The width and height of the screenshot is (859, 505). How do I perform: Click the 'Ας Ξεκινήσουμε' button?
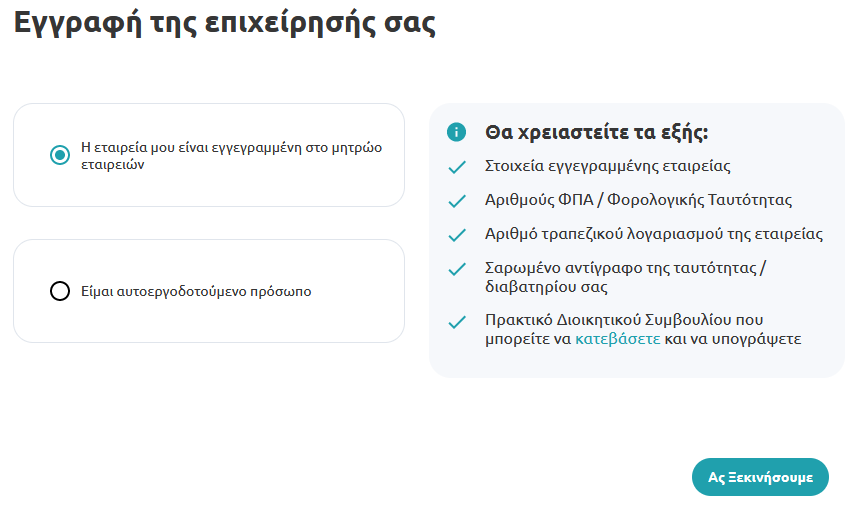[760, 477]
